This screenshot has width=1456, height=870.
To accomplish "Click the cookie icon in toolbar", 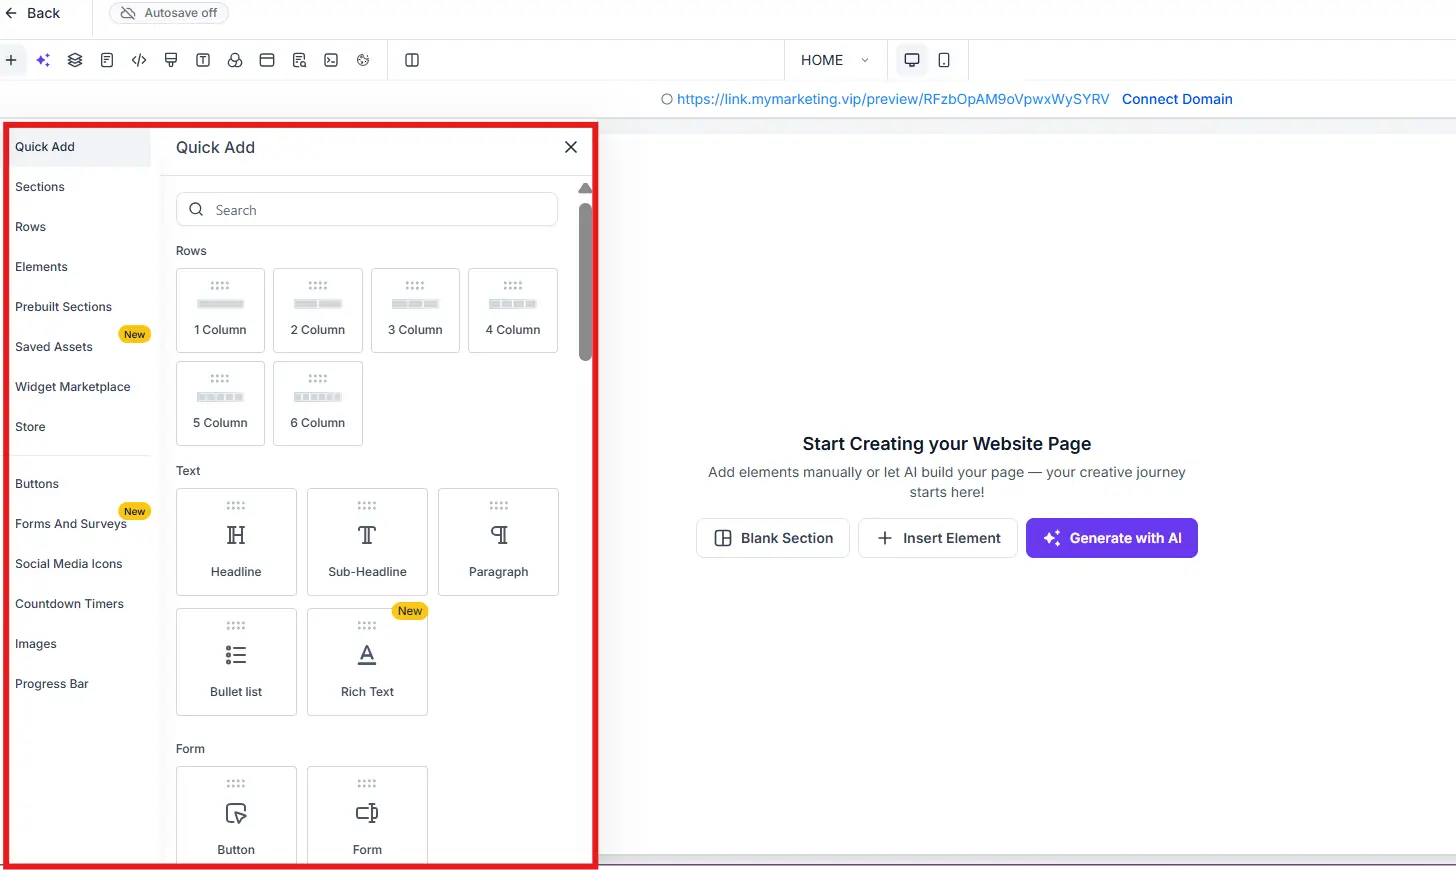I will click(x=363, y=60).
